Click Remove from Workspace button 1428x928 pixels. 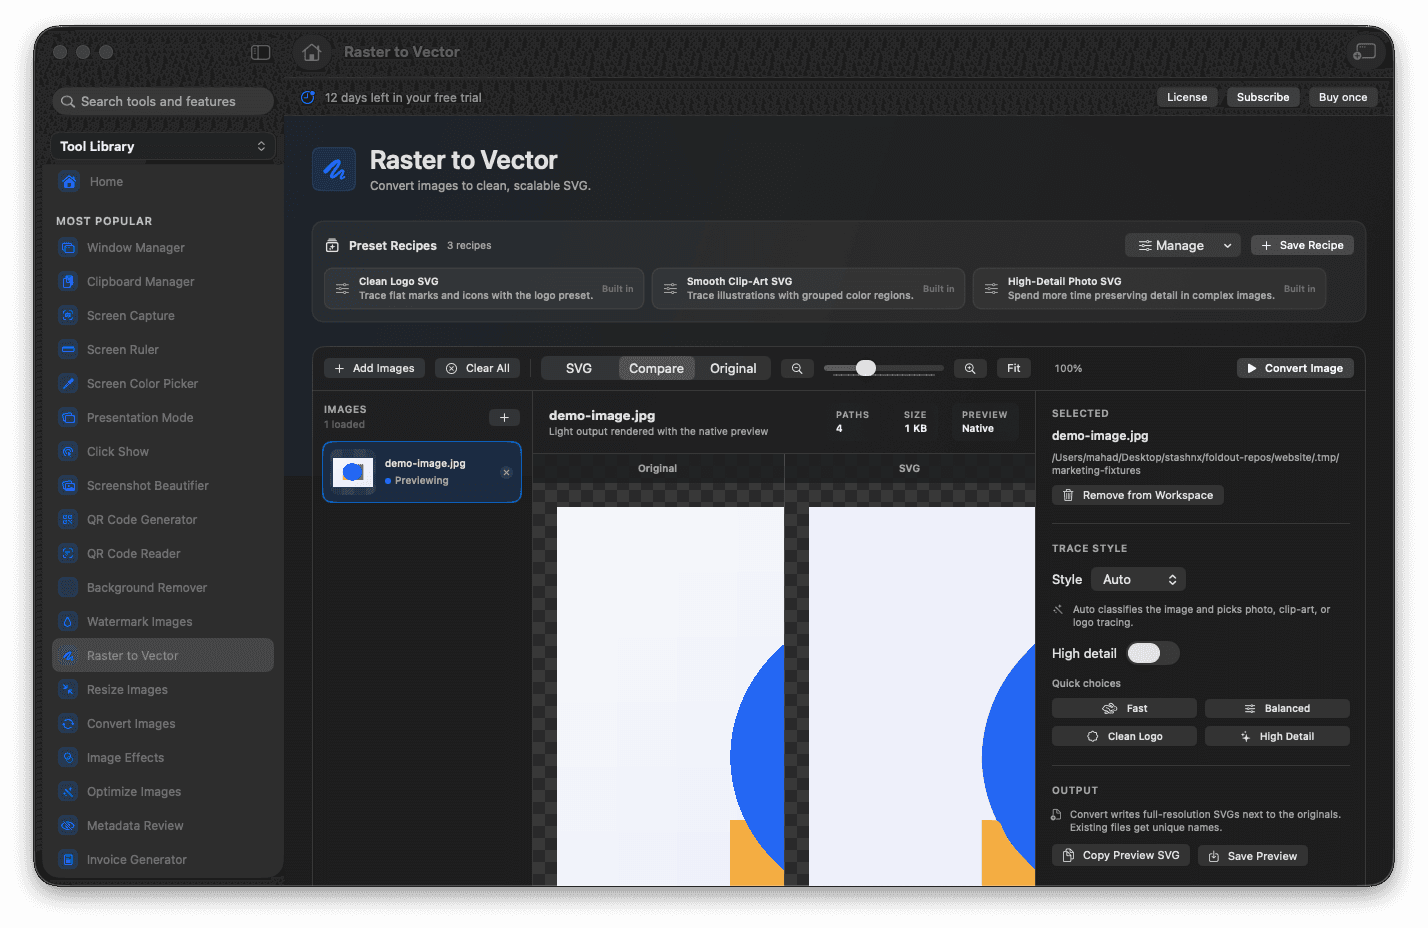[x=1138, y=496]
